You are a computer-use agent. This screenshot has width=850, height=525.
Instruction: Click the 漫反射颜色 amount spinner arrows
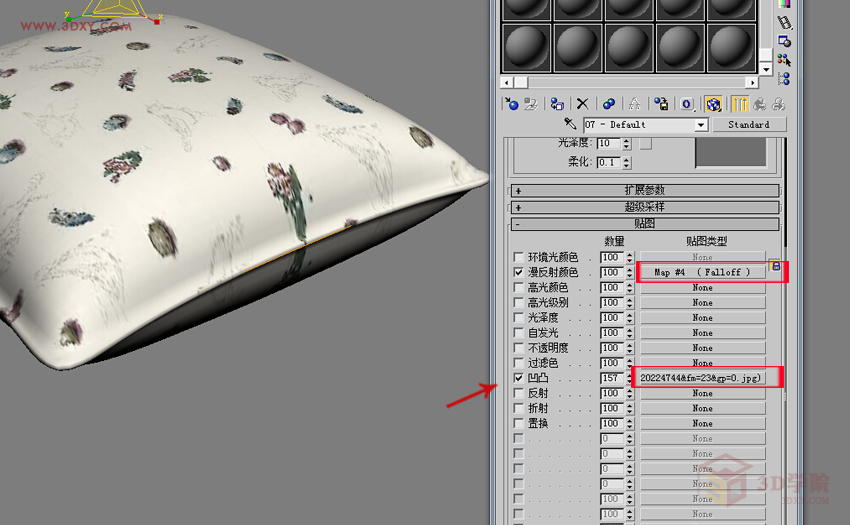click(629, 272)
